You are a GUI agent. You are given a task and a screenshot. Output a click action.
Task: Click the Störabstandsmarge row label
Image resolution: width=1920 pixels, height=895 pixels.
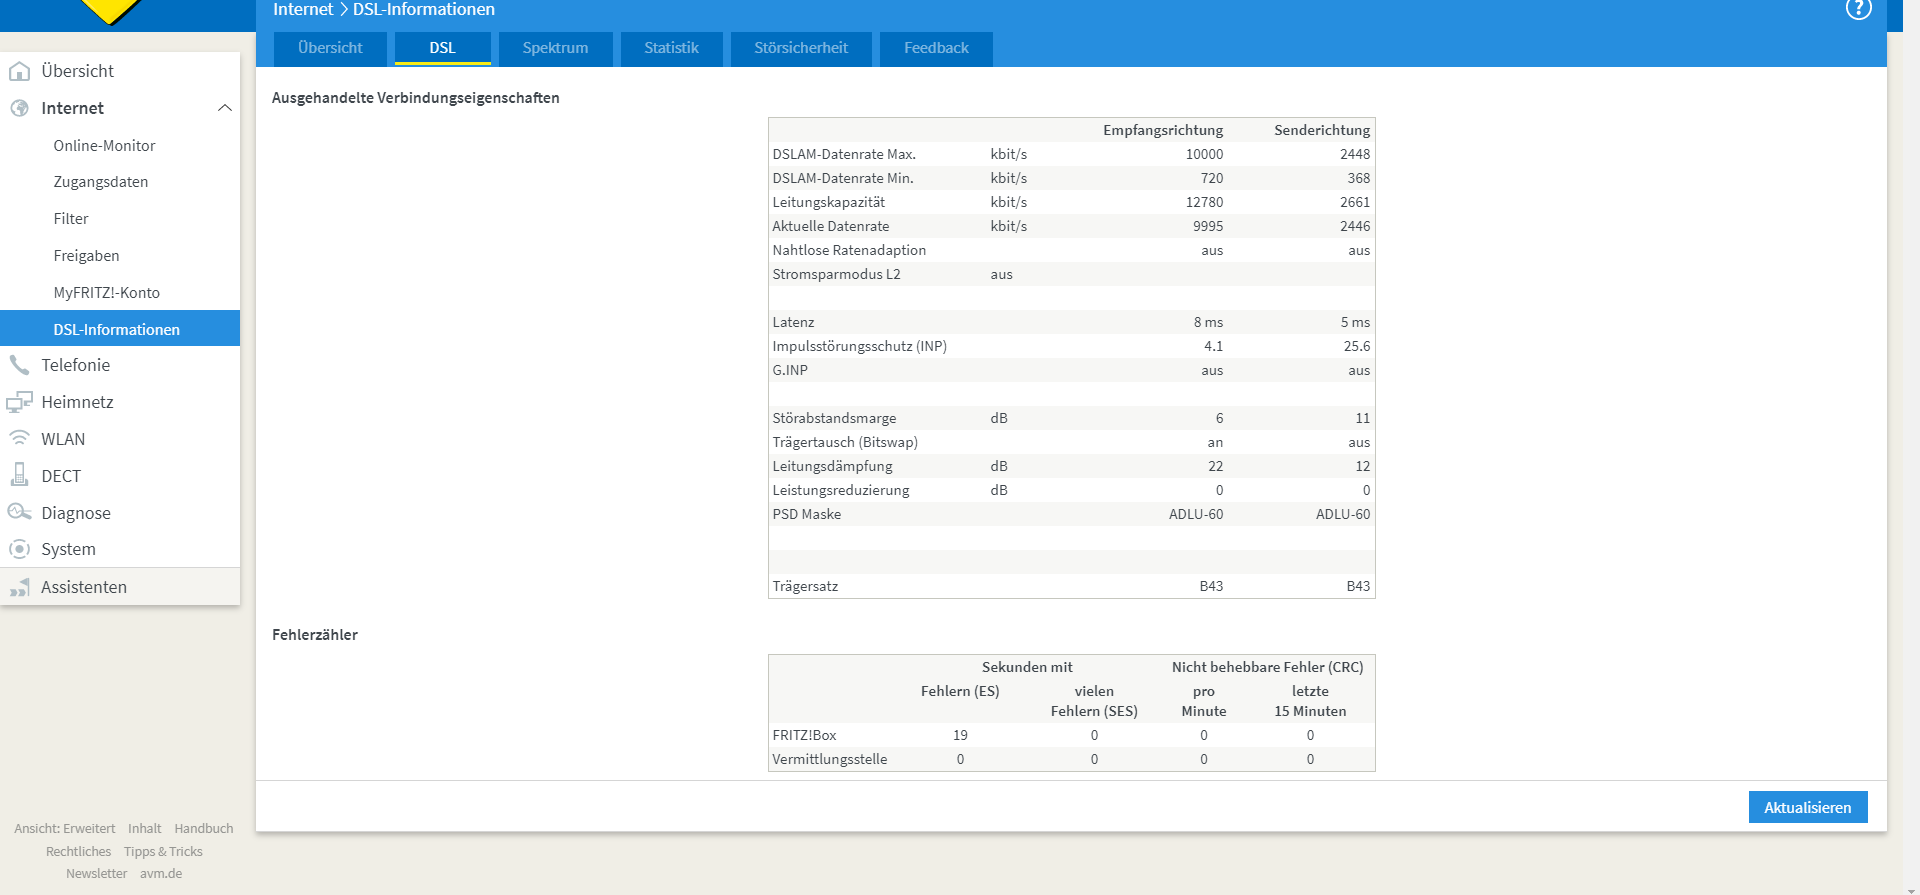[834, 418]
